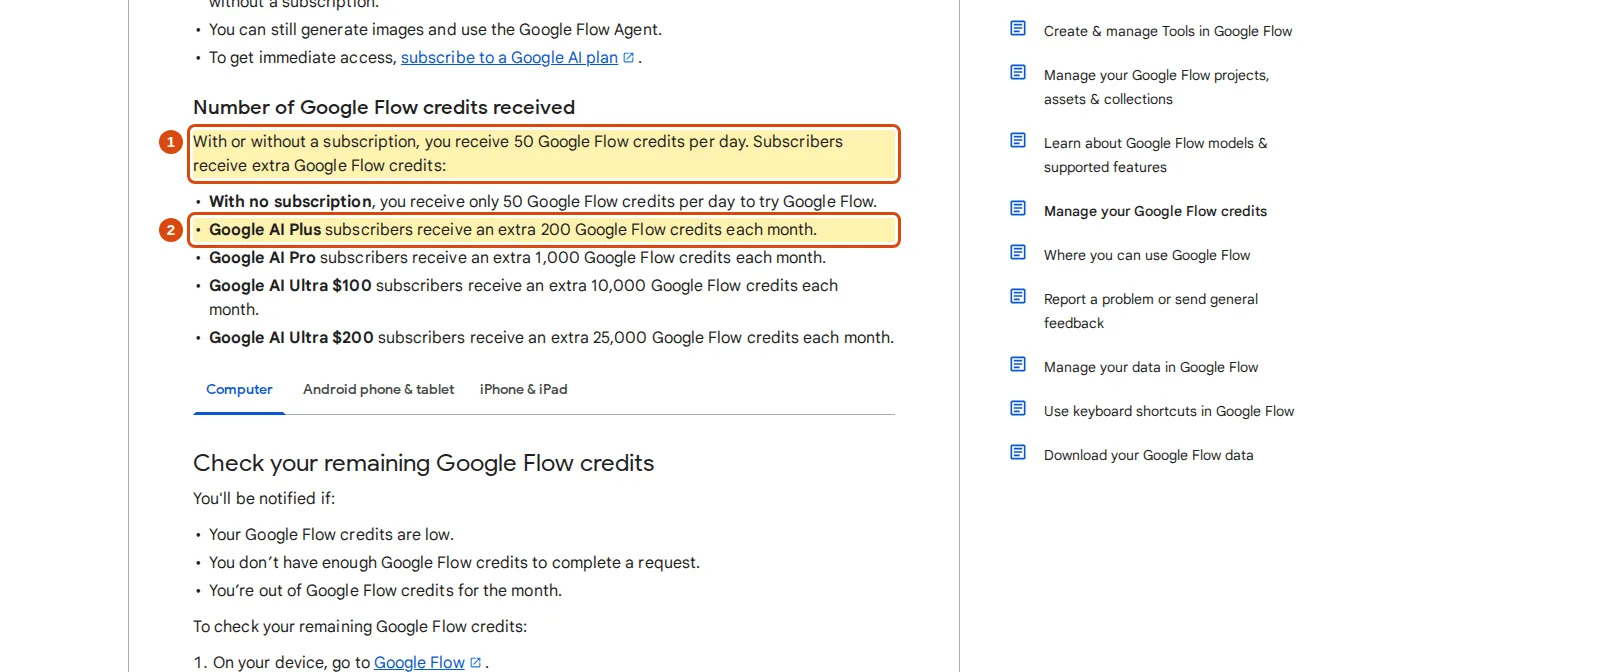Click the Google AI Ultra $100 bullet
Viewport: 1600px width, 672px height.
point(523,298)
